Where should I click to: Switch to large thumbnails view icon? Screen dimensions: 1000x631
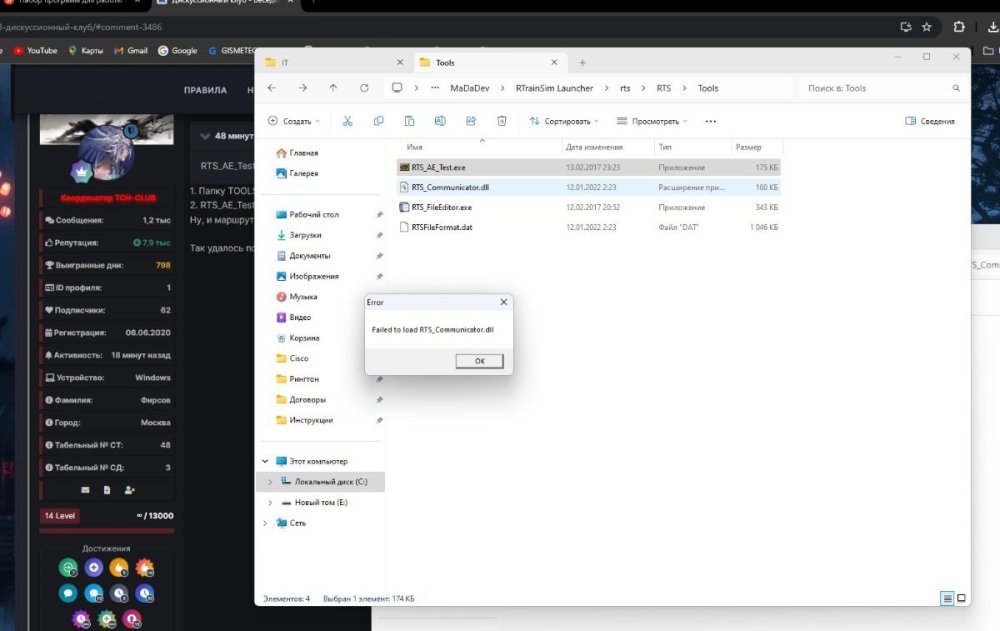[x=962, y=598]
